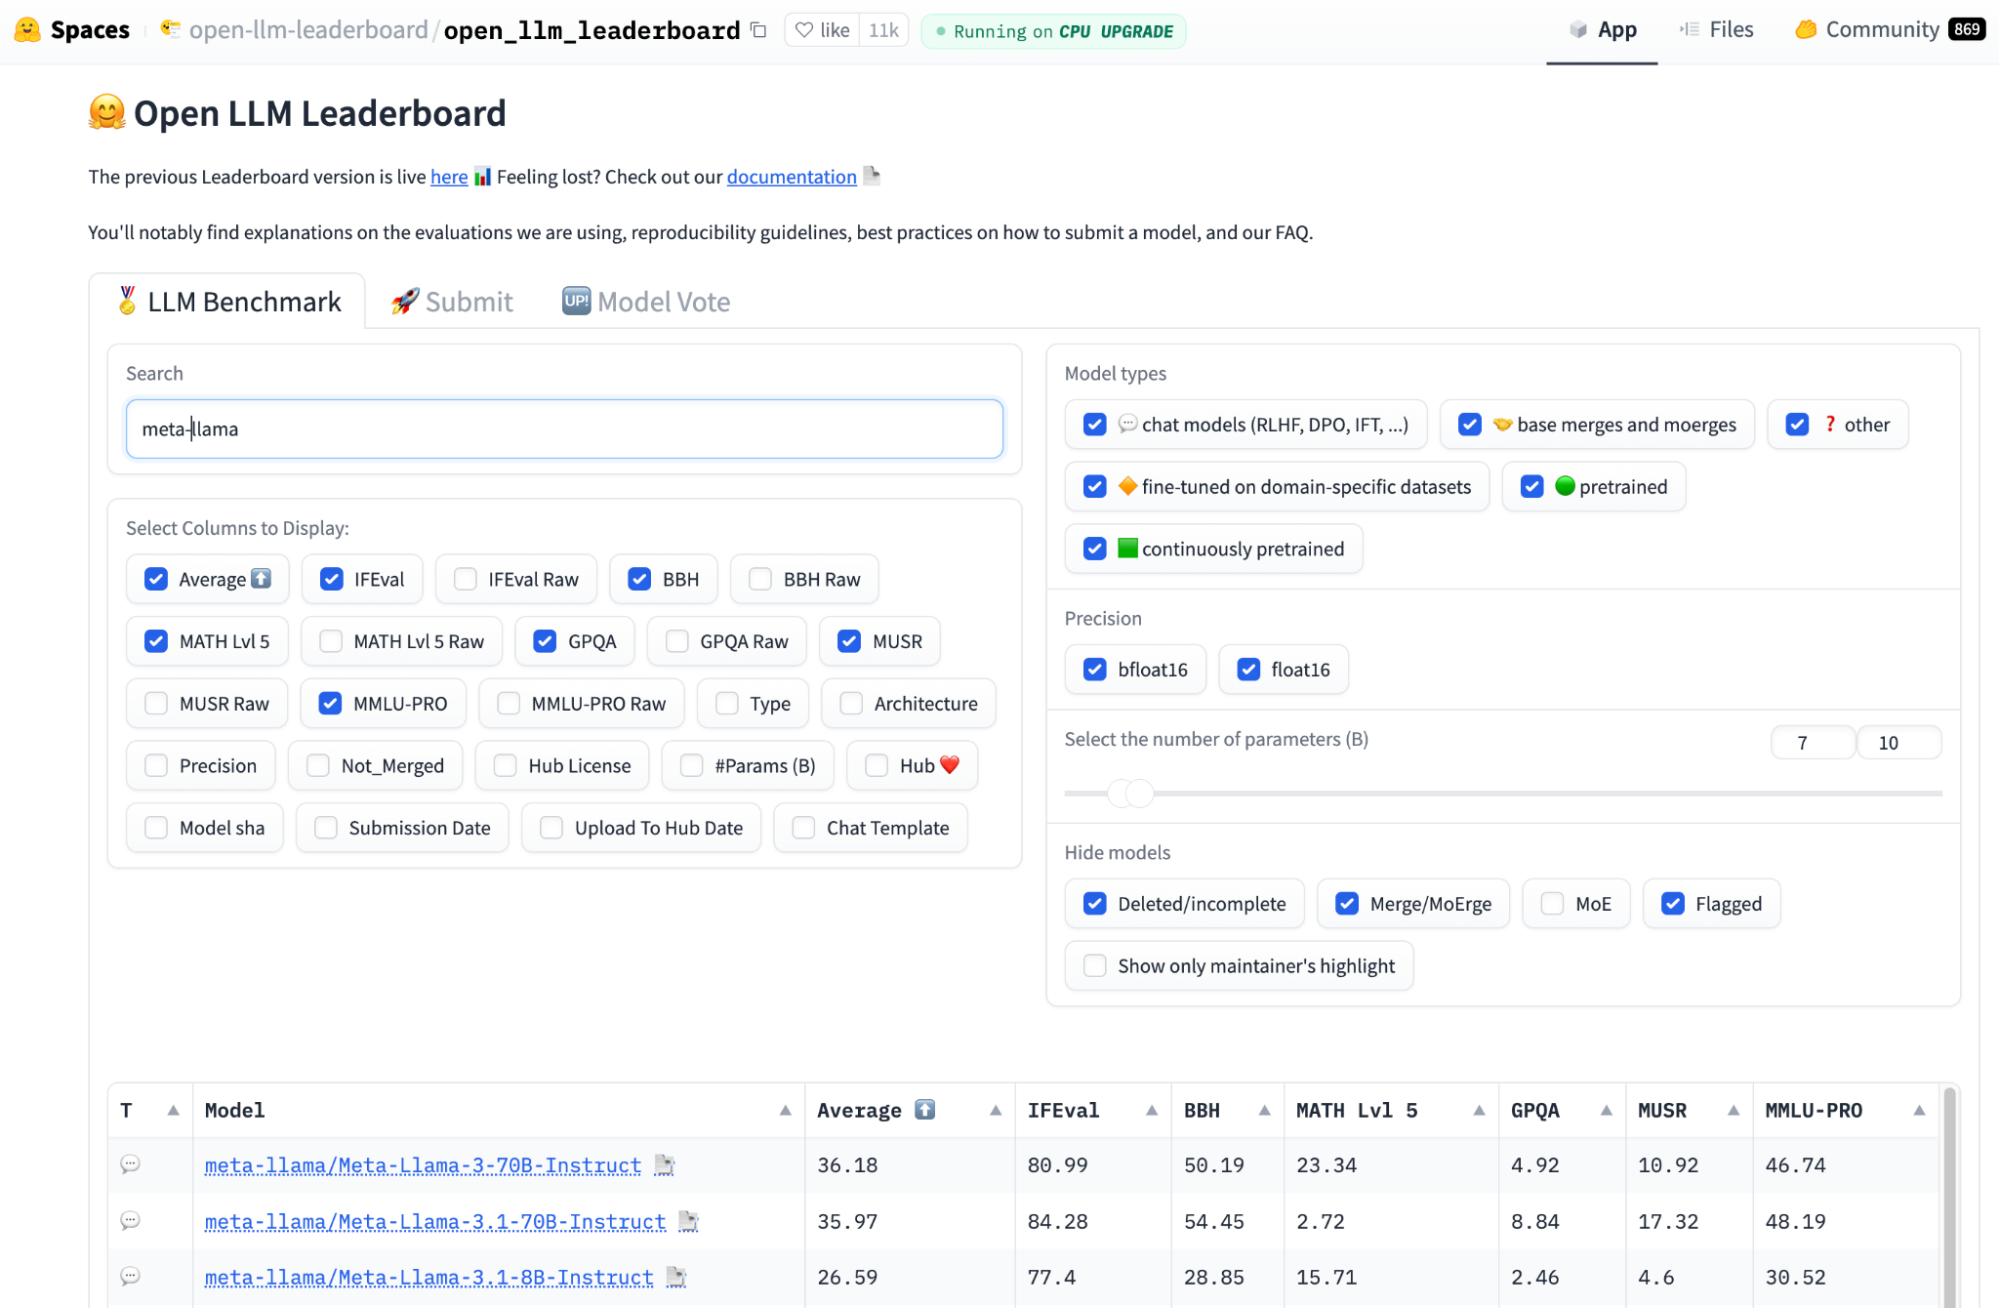Open details icon for Meta-Llama-3.1-70B-Instruct
Image resolution: width=1999 pixels, height=1308 pixels.
688,1221
